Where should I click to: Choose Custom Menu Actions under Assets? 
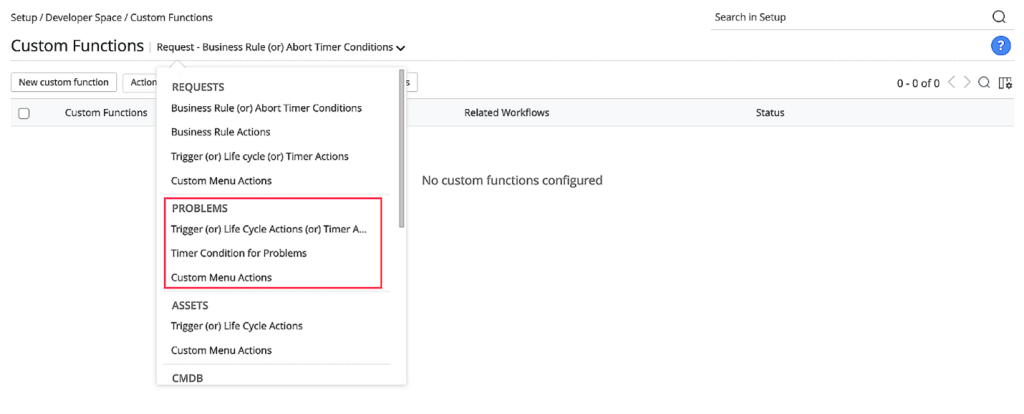(221, 351)
